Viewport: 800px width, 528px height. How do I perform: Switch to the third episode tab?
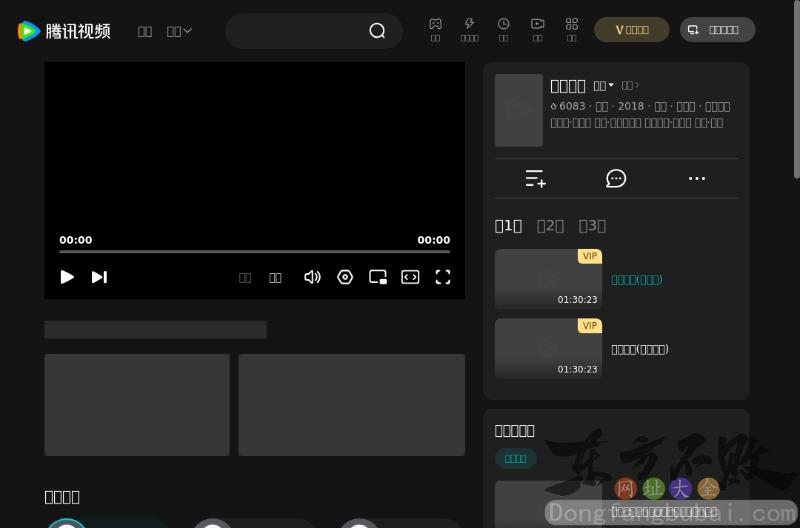[x=592, y=226]
